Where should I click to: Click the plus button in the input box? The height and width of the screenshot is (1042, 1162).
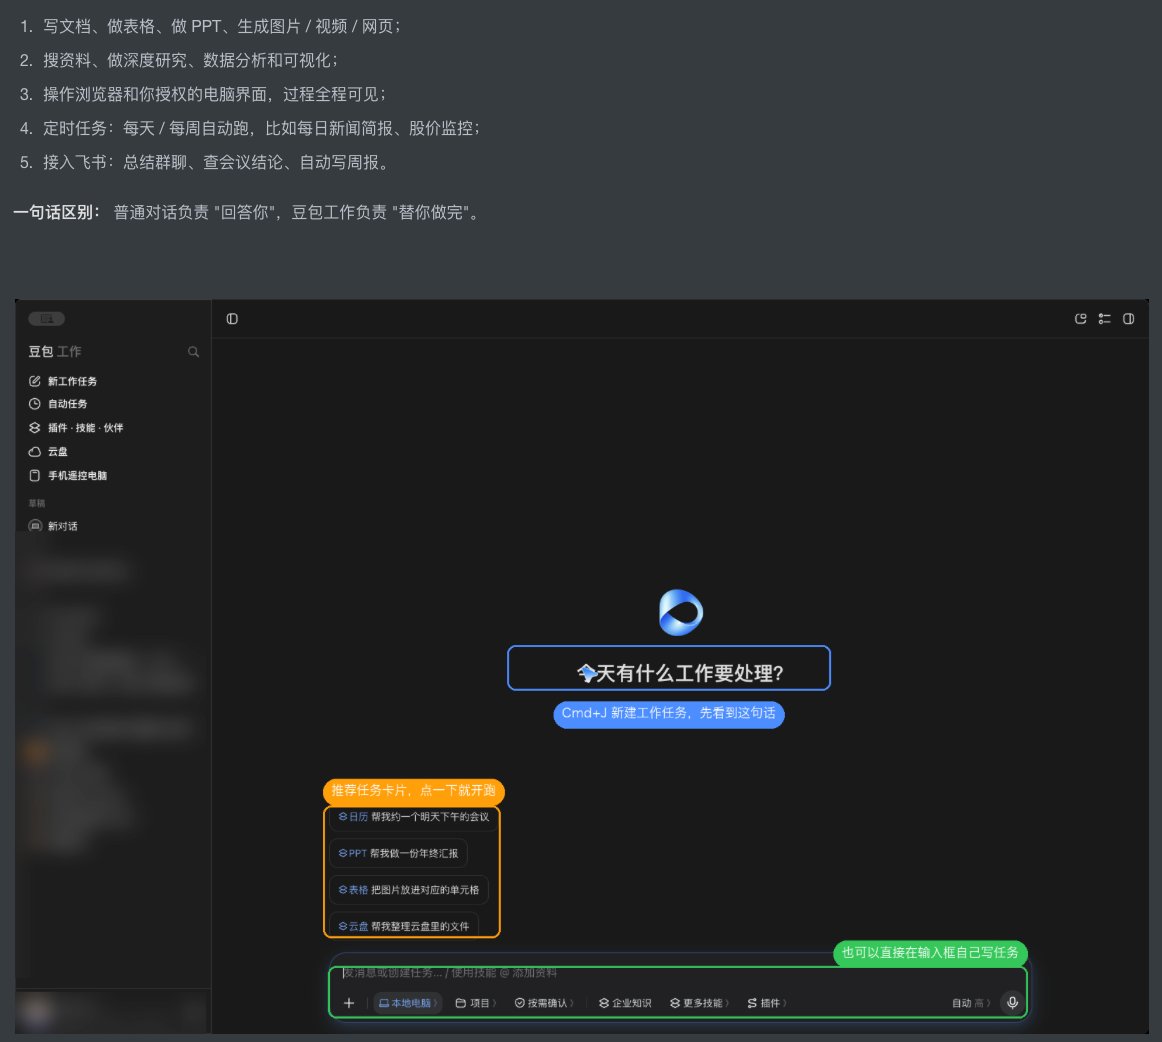coord(348,1003)
